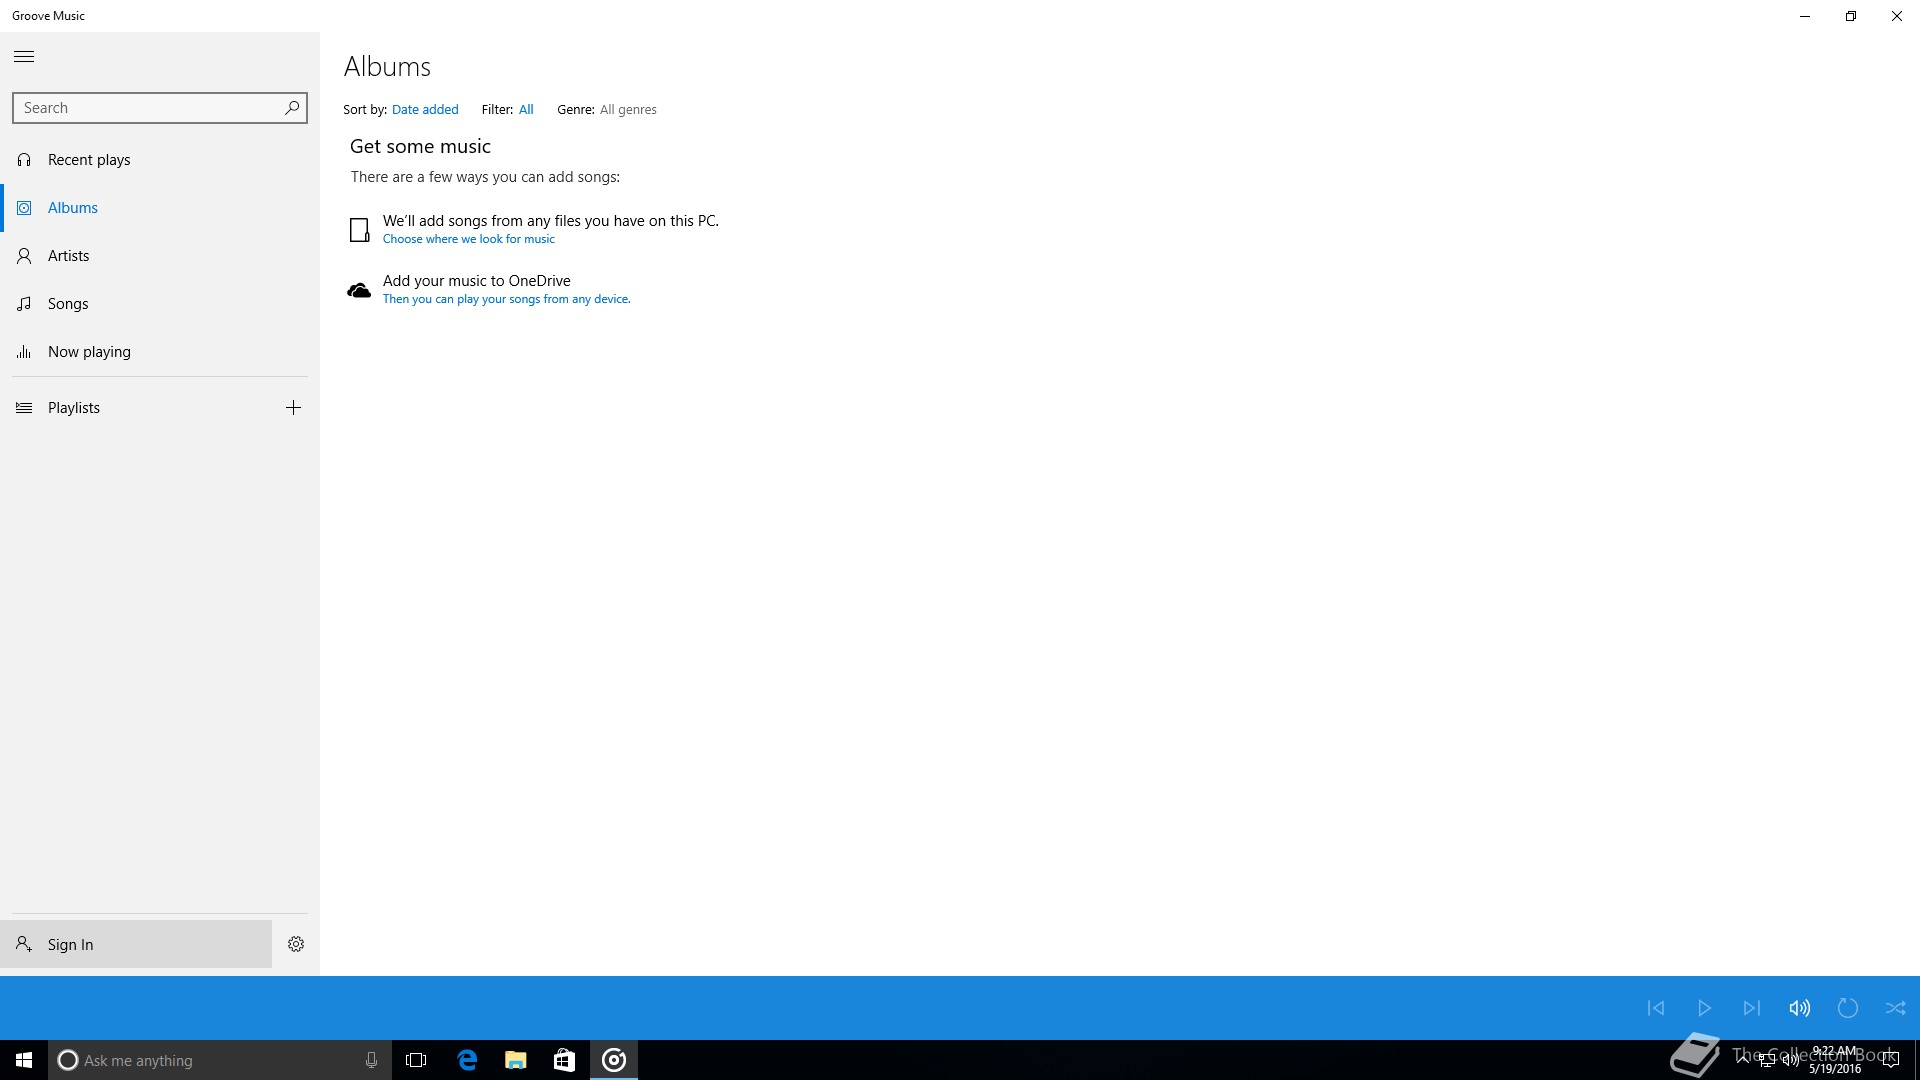Open the Windows Store from taskbar

[564, 1060]
